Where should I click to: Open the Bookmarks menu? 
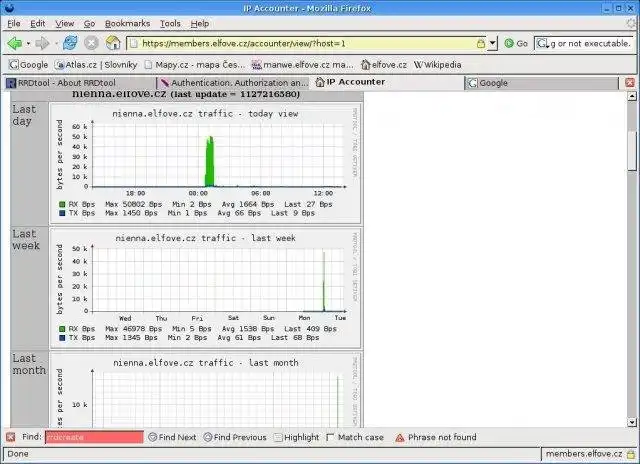click(127, 24)
